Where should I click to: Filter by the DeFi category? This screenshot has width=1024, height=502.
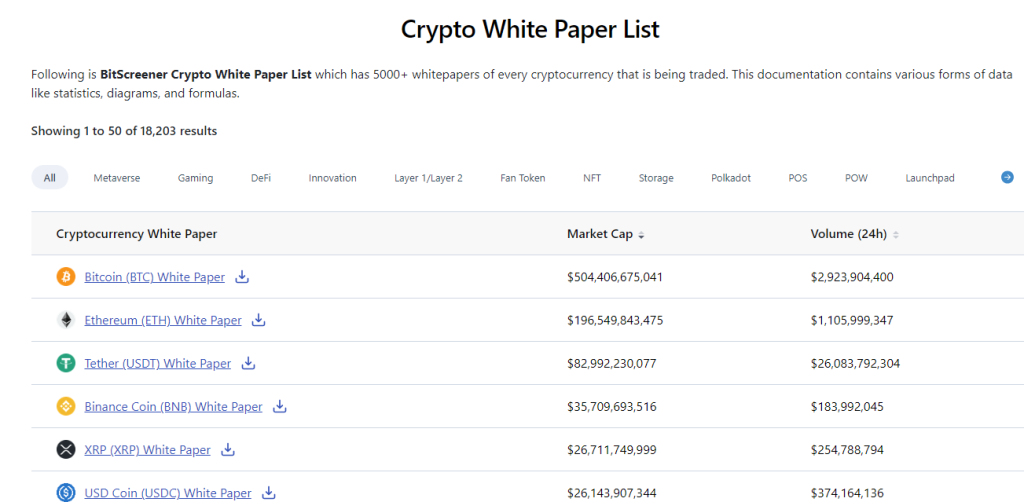(261, 178)
